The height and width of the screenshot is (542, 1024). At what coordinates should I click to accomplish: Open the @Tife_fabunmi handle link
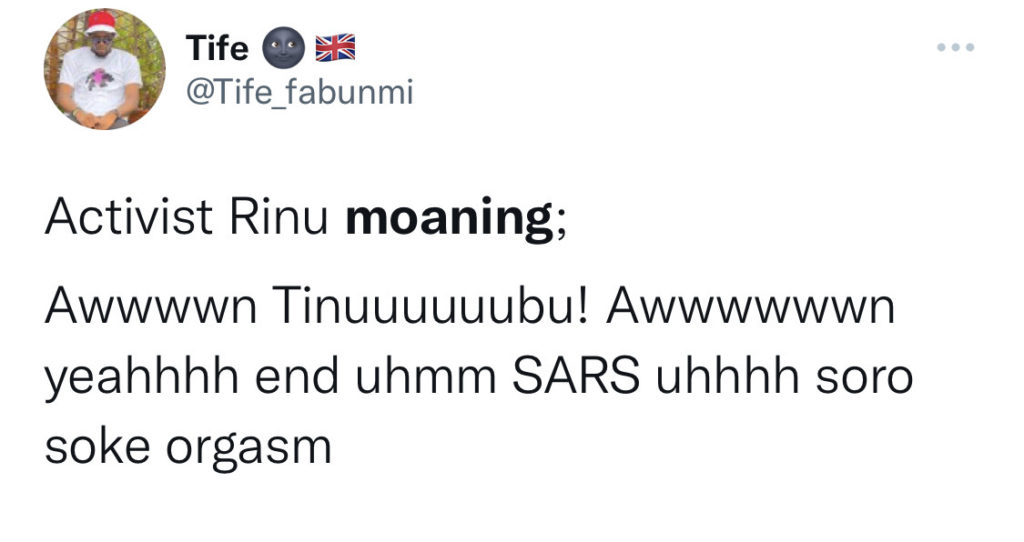point(299,93)
